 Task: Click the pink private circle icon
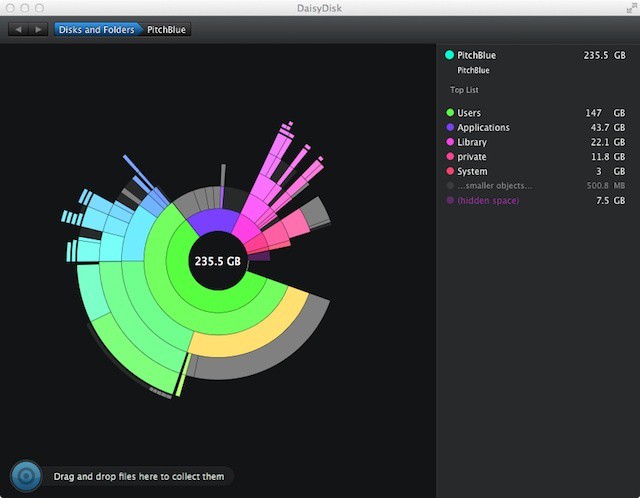[x=450, y=157]
